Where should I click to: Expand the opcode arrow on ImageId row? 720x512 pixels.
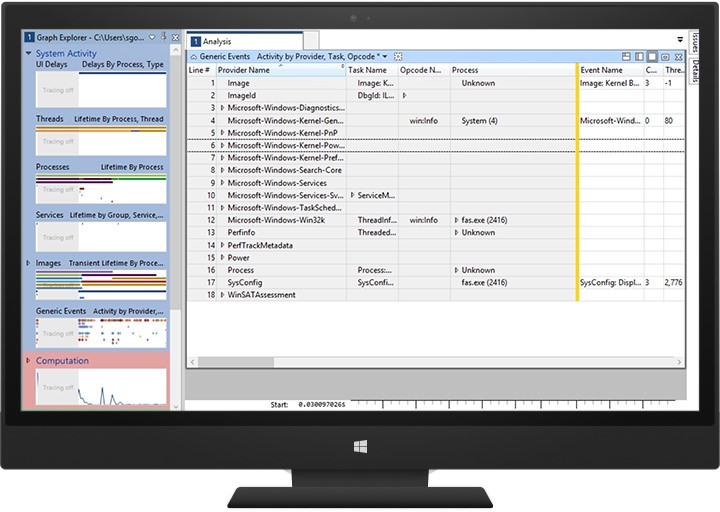click(405, 96)
